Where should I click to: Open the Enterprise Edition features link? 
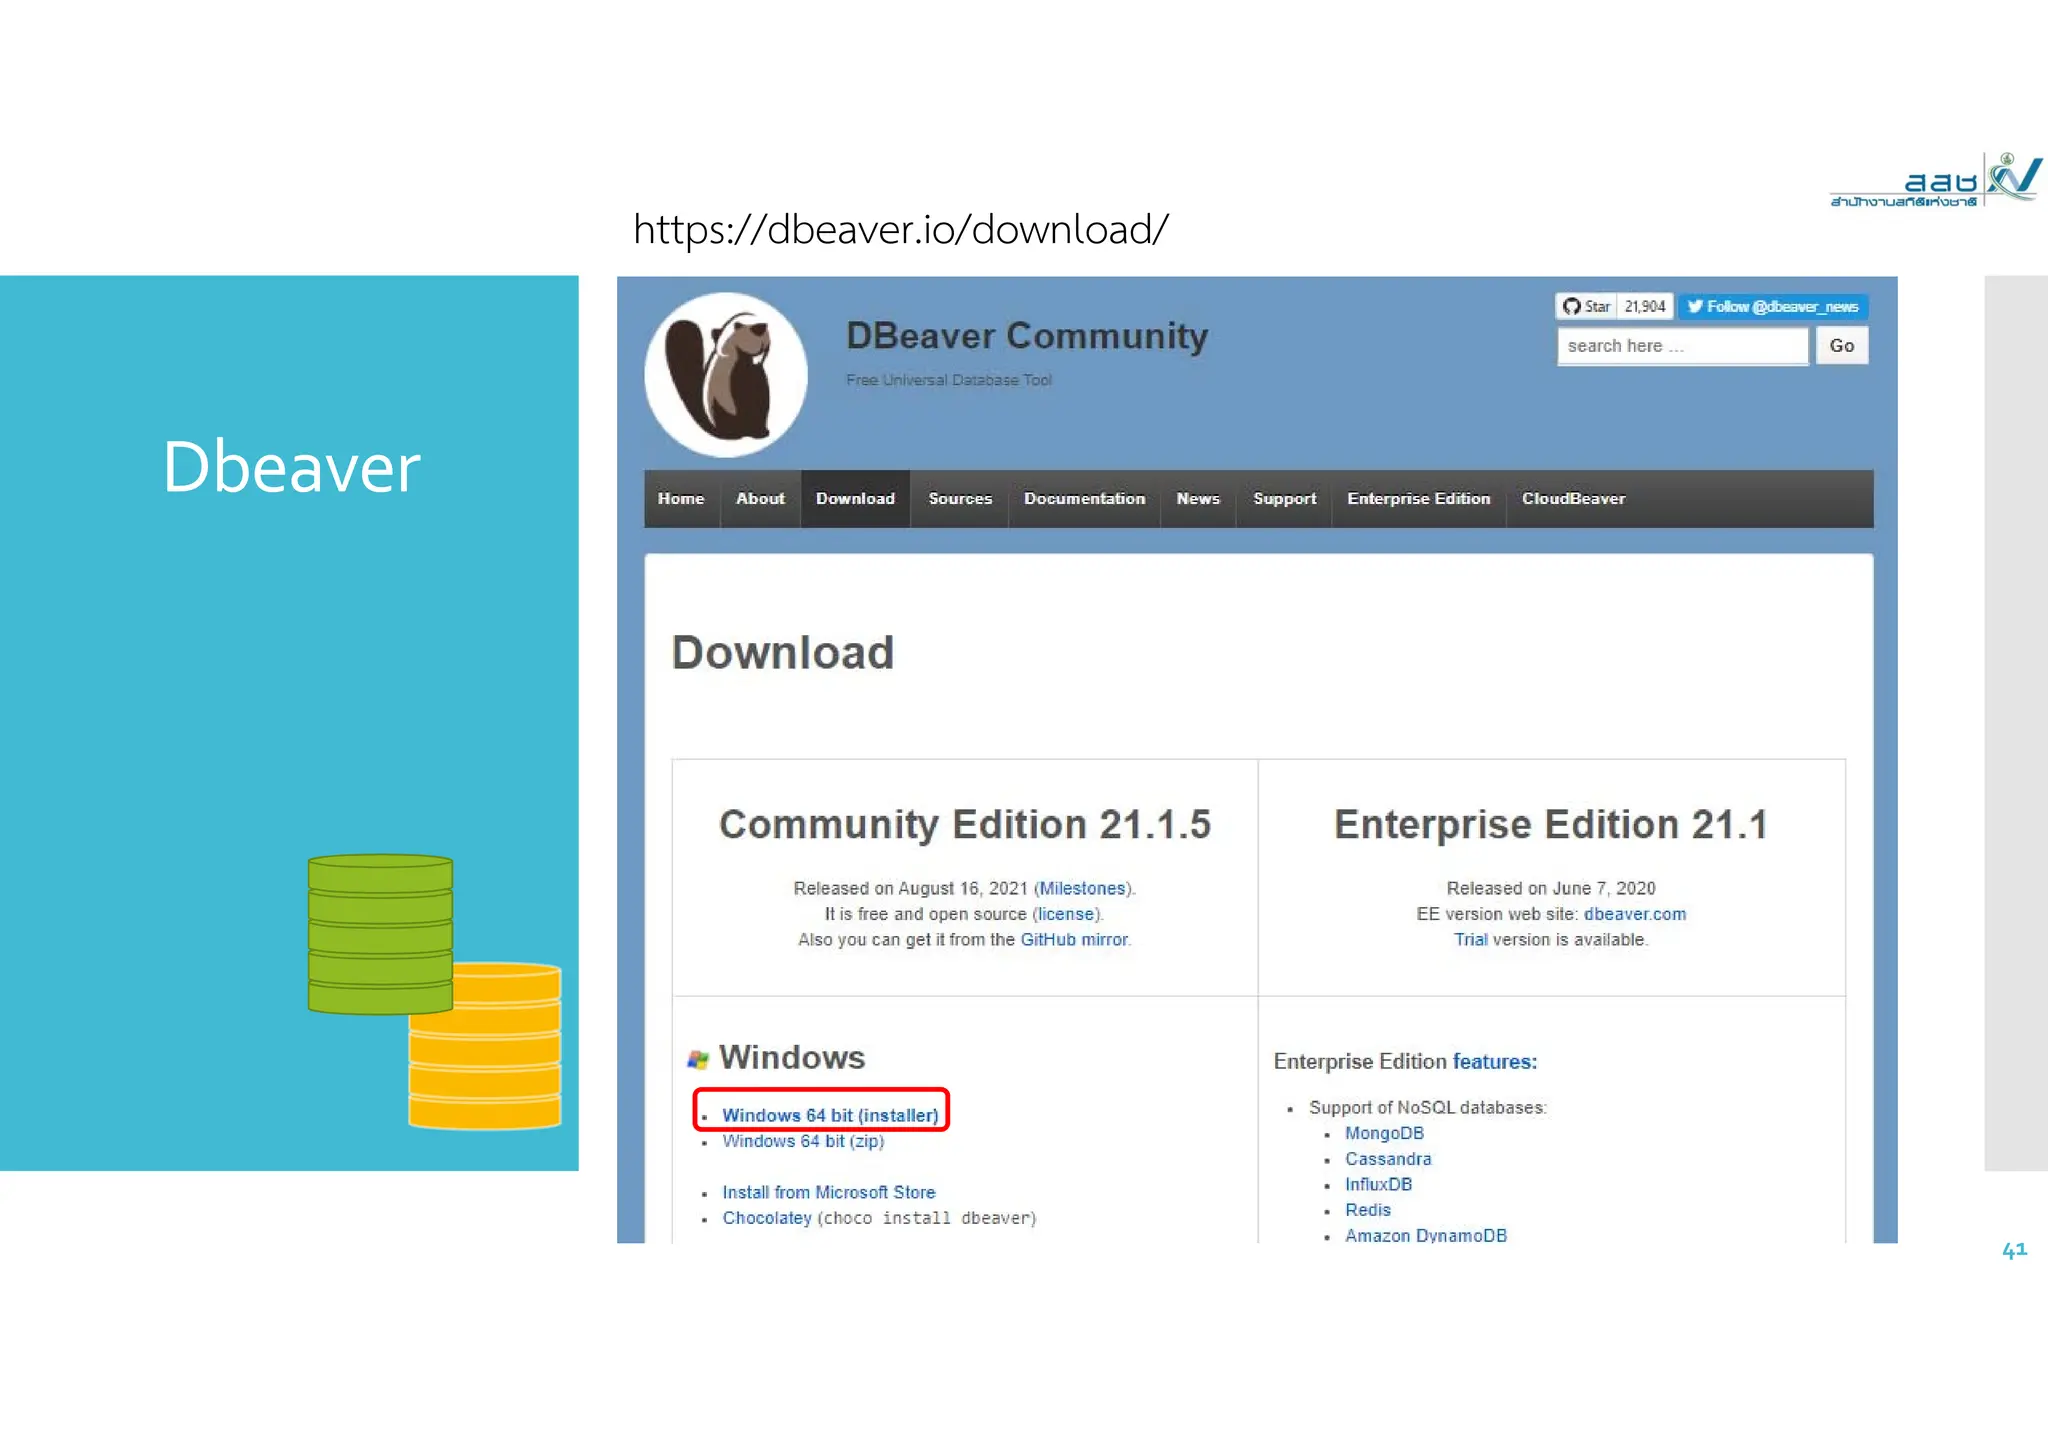[x=1494, y=1061]
